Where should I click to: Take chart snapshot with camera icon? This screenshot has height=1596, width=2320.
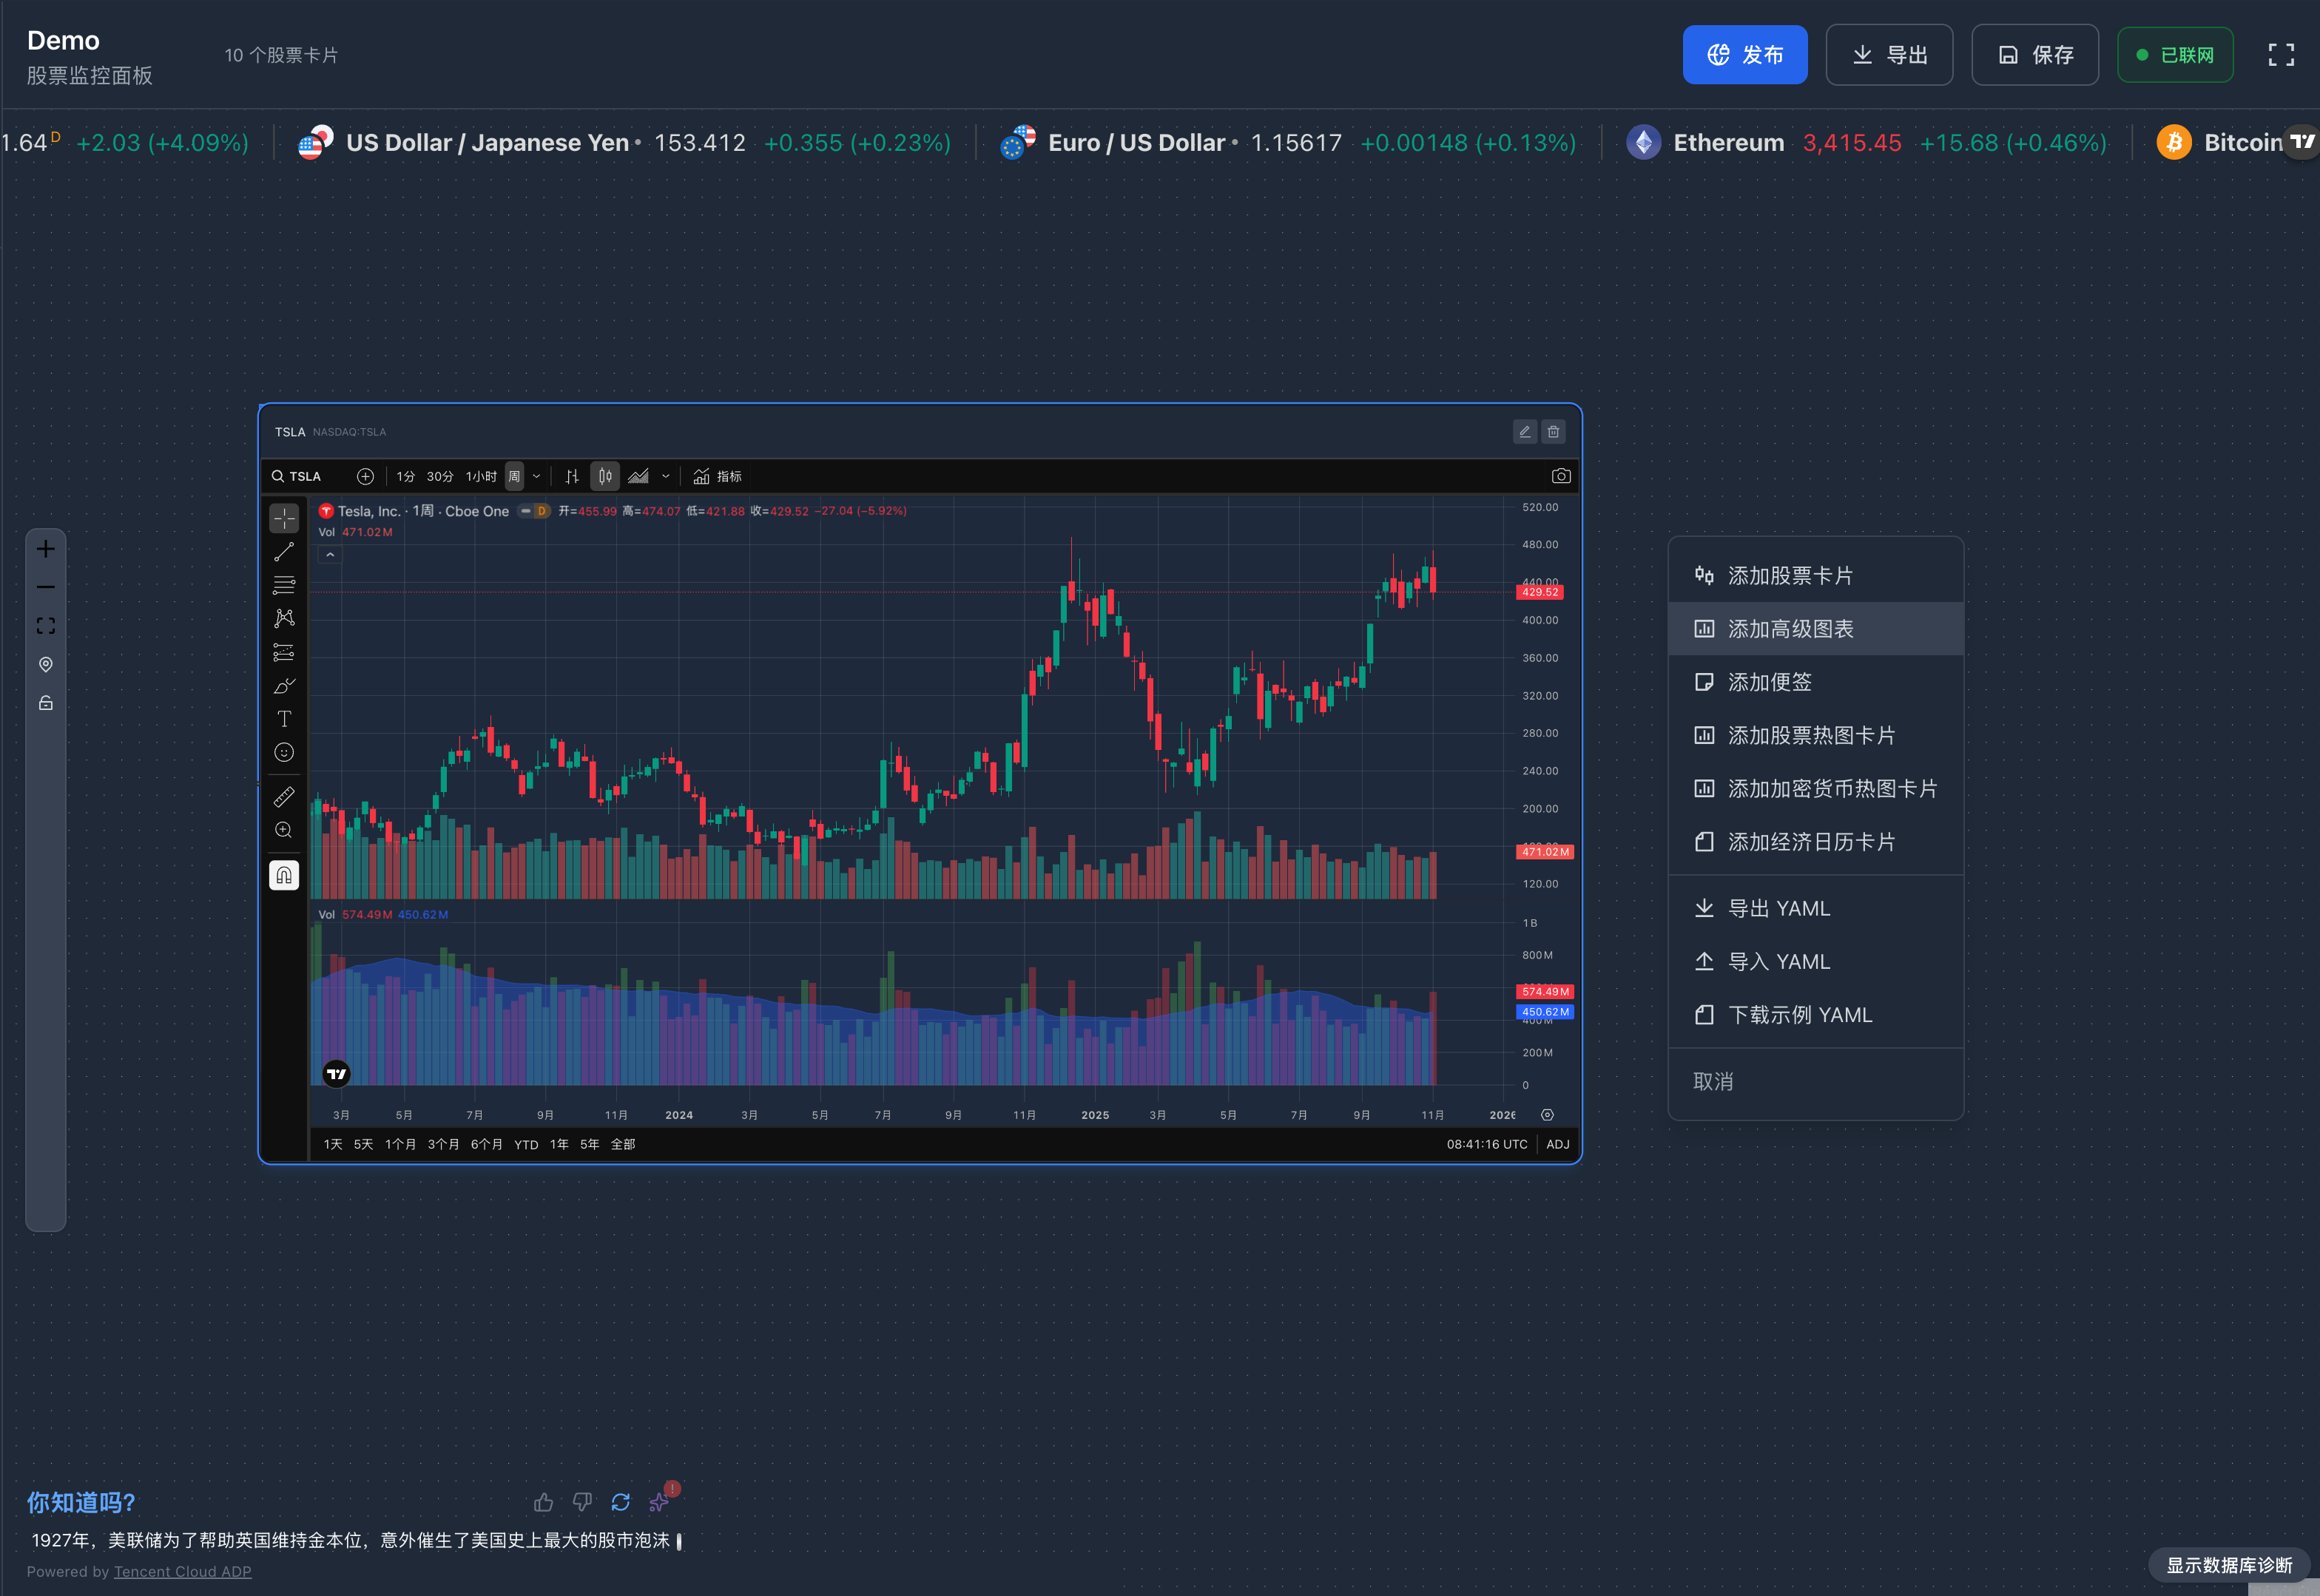coord(1560,476)
